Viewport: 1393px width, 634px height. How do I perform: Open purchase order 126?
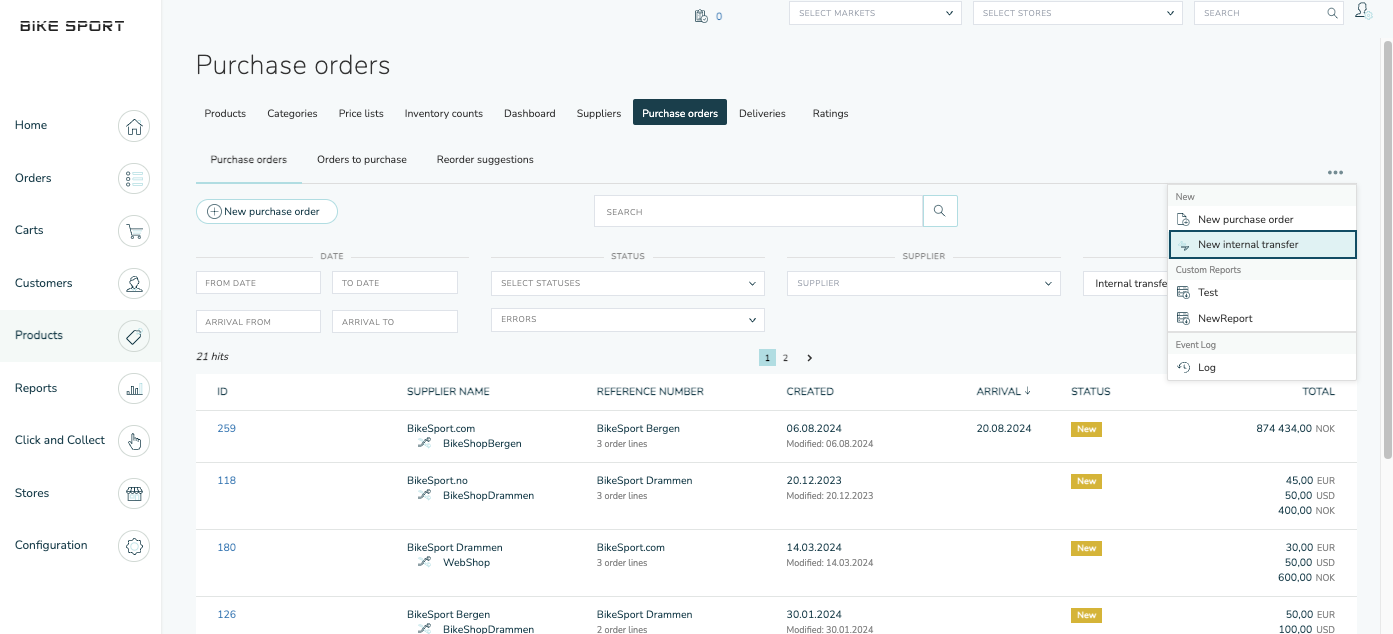(x=226, y=614)
